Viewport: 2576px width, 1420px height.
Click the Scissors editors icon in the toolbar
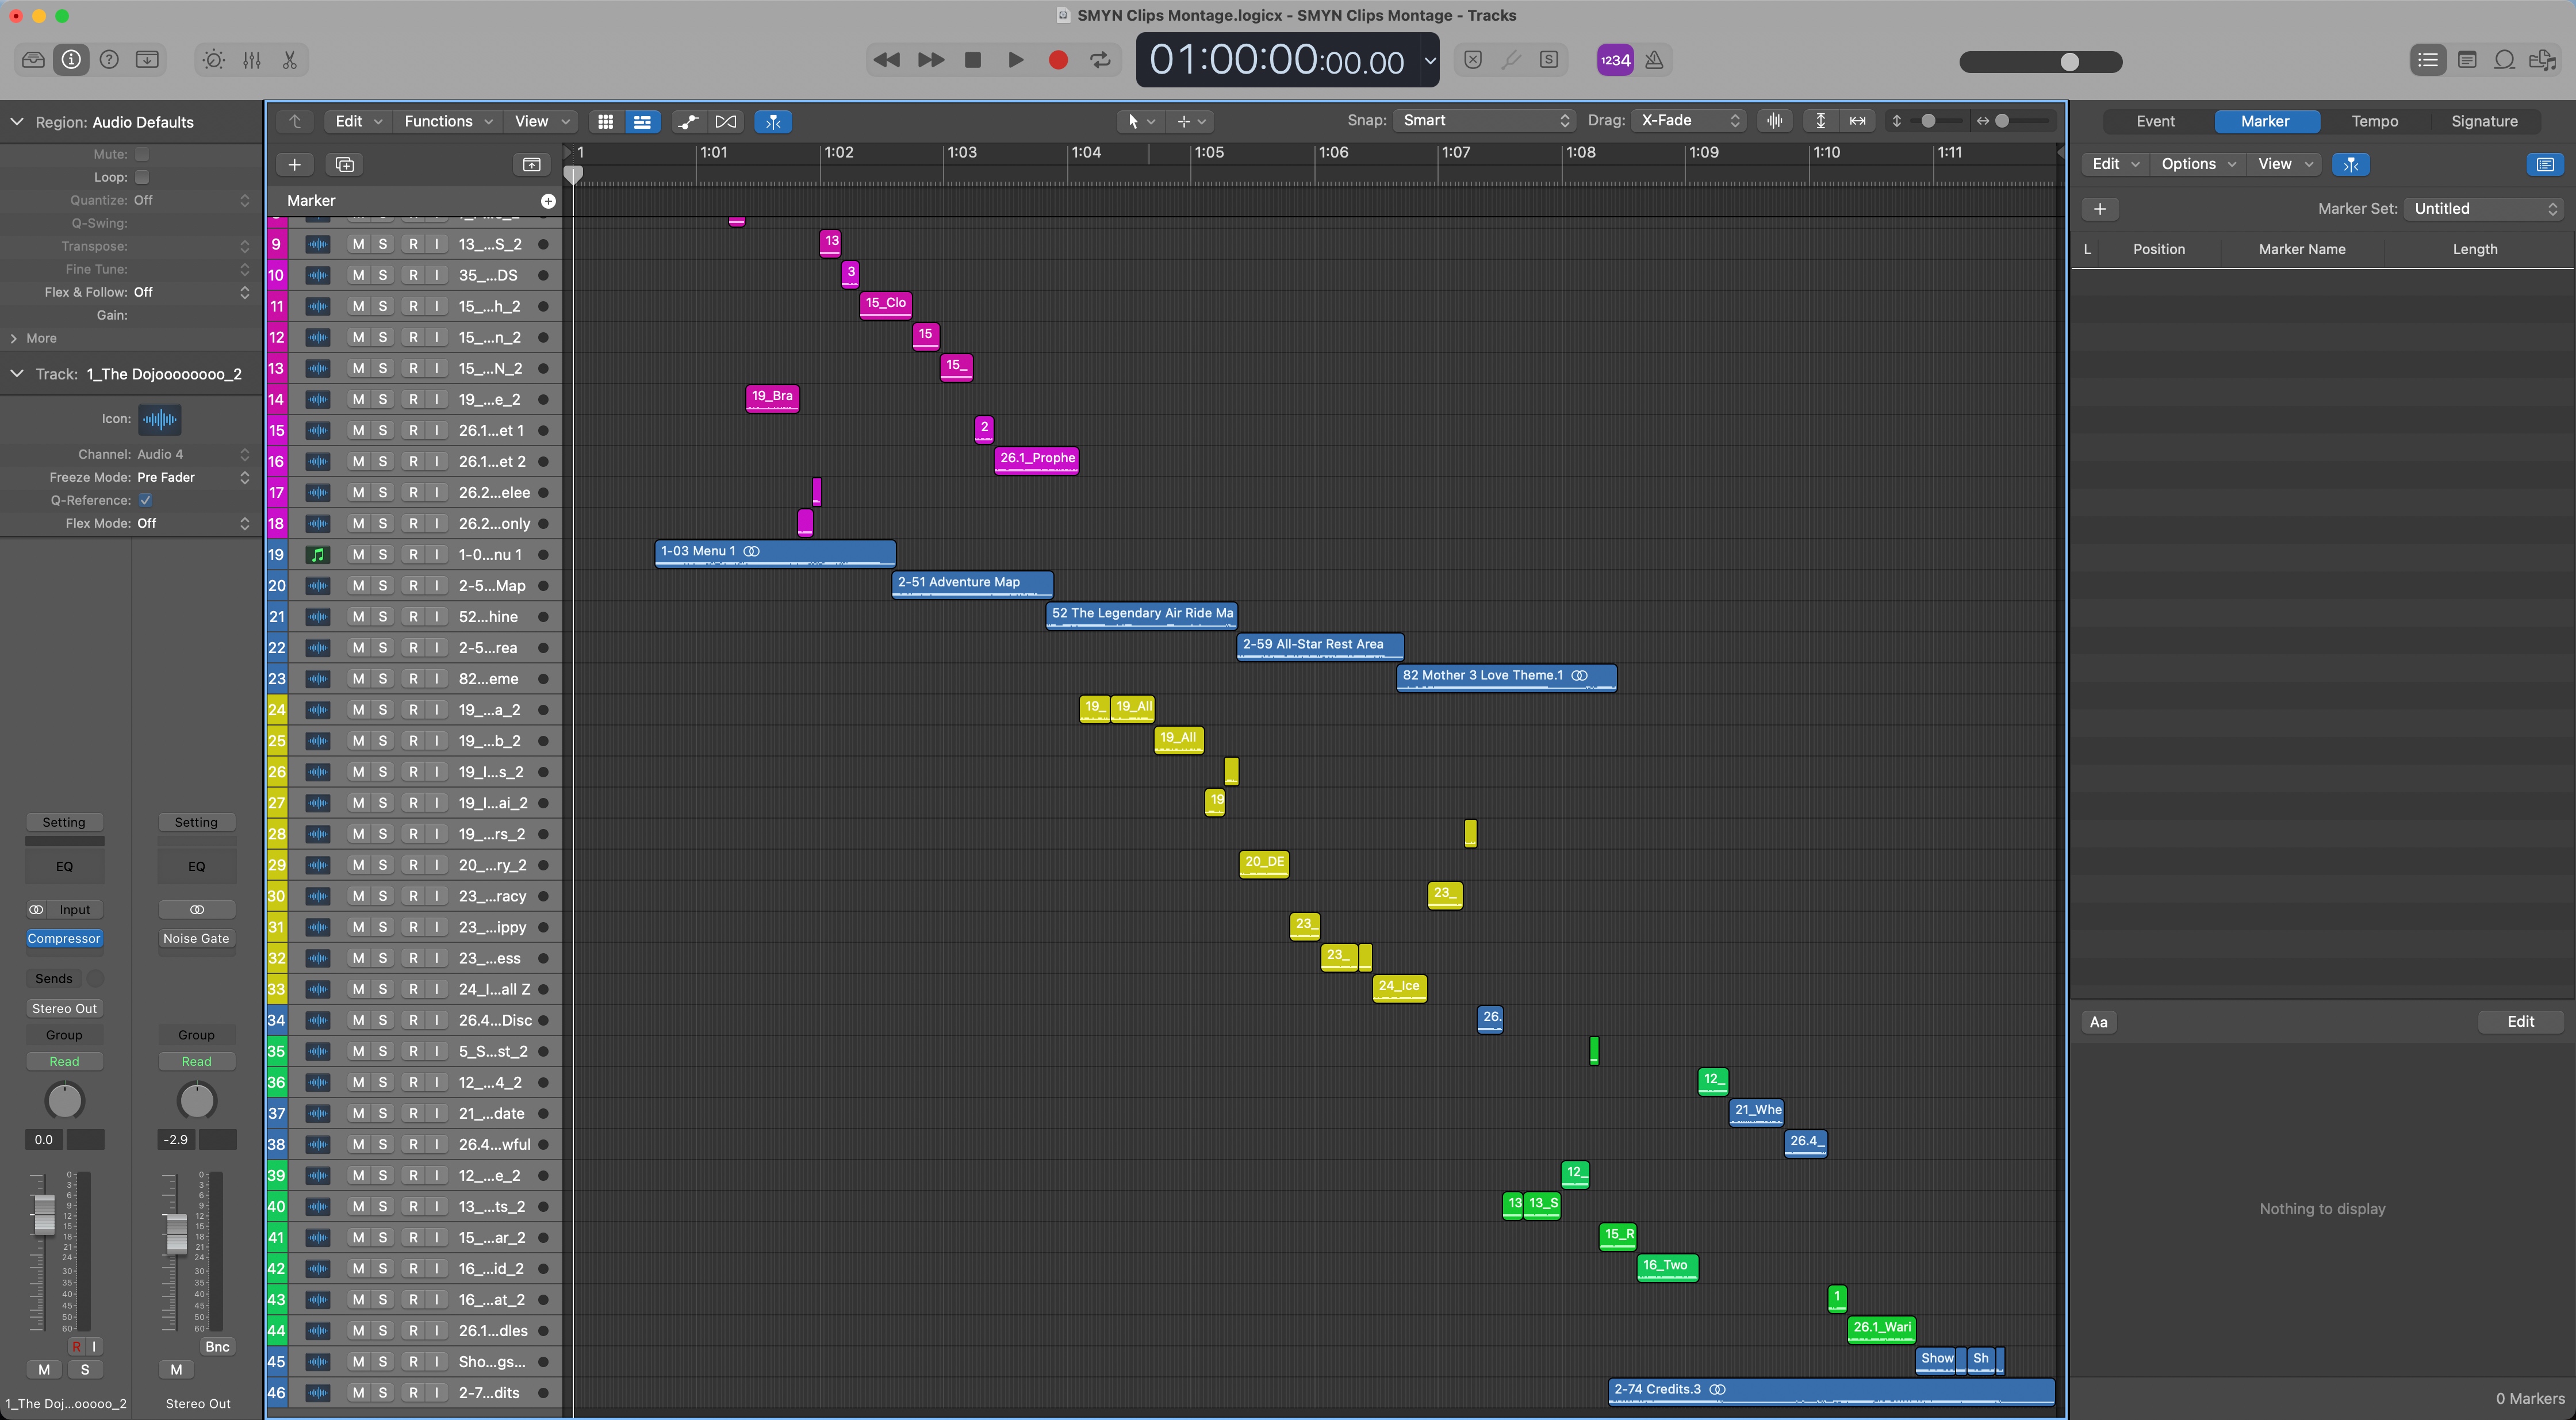[290, 60]
